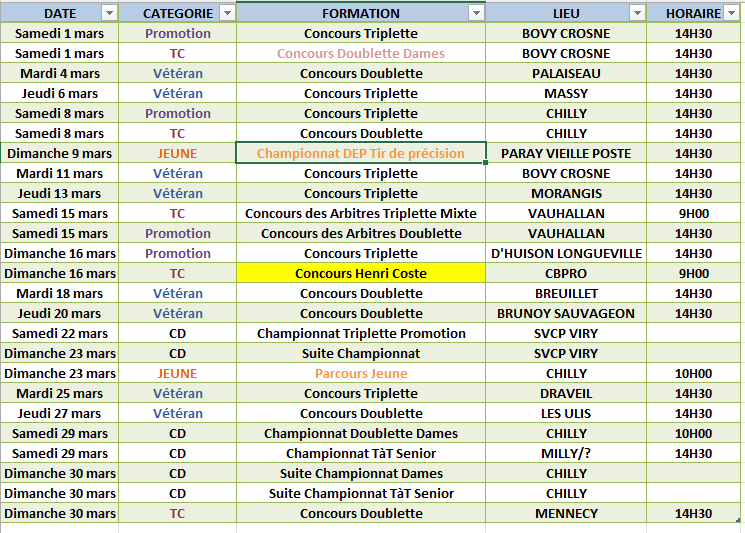Select the orange Parcours Jeune cell
This screenshot has height=533, width=745.
point(361,373)
